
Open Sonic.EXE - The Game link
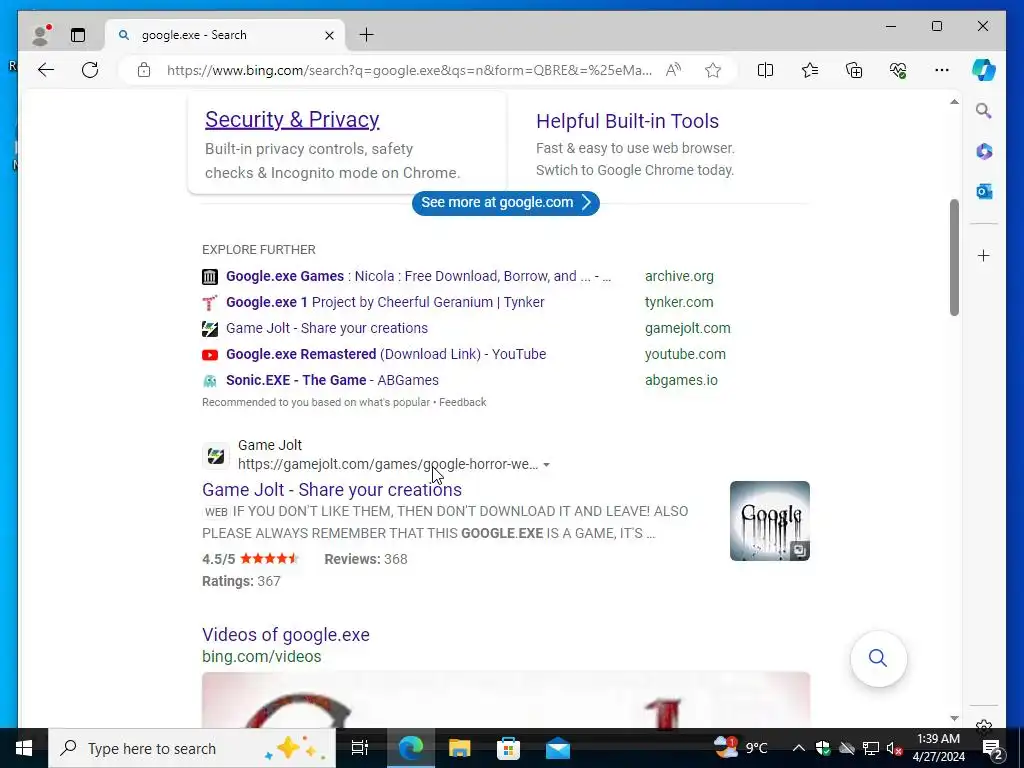pyautogui.click(x=332, y=380)
